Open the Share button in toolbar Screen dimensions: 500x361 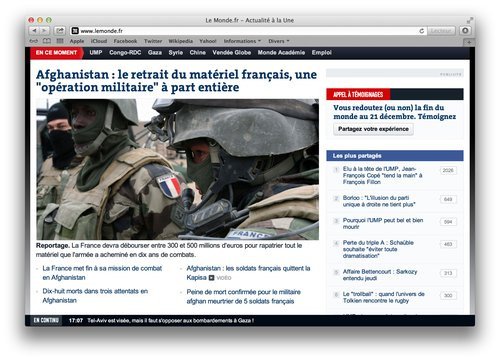click(x=60, y=31)
